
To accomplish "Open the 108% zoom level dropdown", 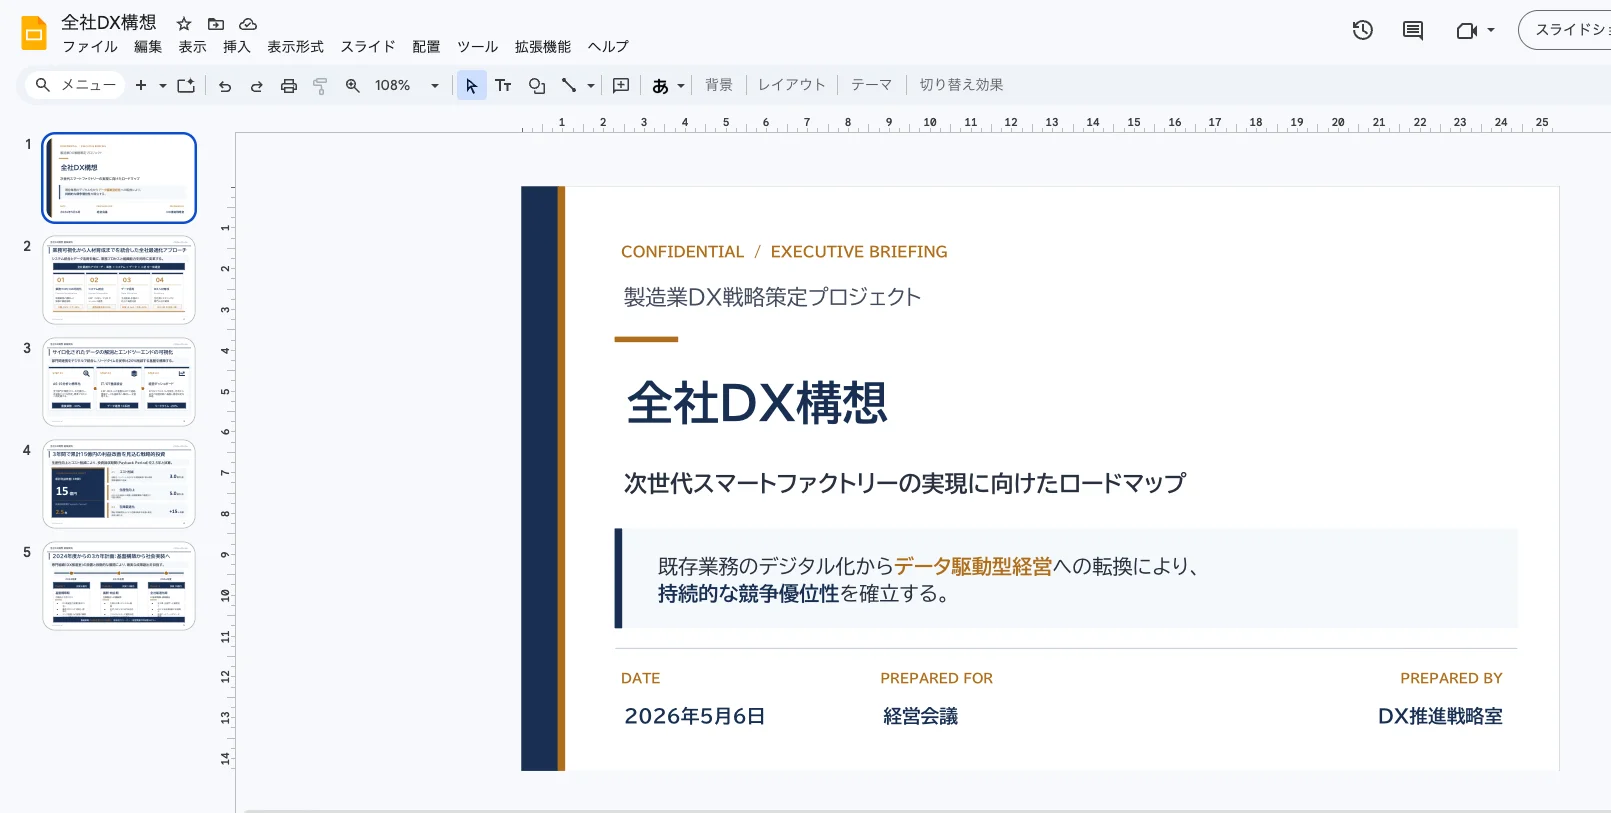I will [x=407, y=85].
